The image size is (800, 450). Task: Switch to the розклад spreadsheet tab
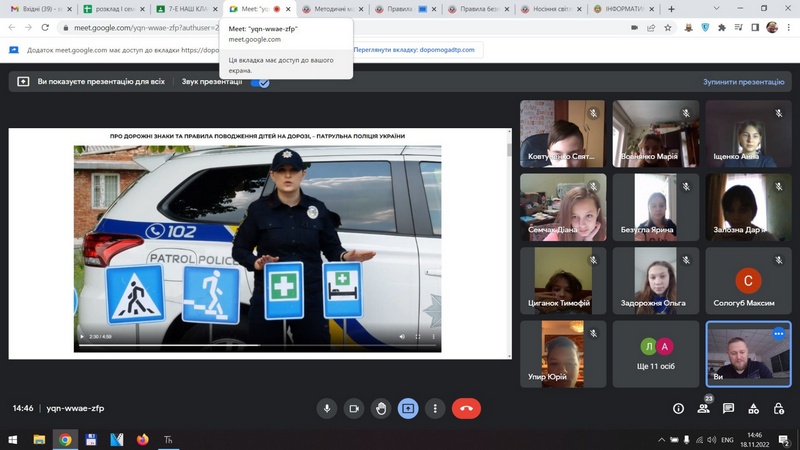(x=114, y=9)
